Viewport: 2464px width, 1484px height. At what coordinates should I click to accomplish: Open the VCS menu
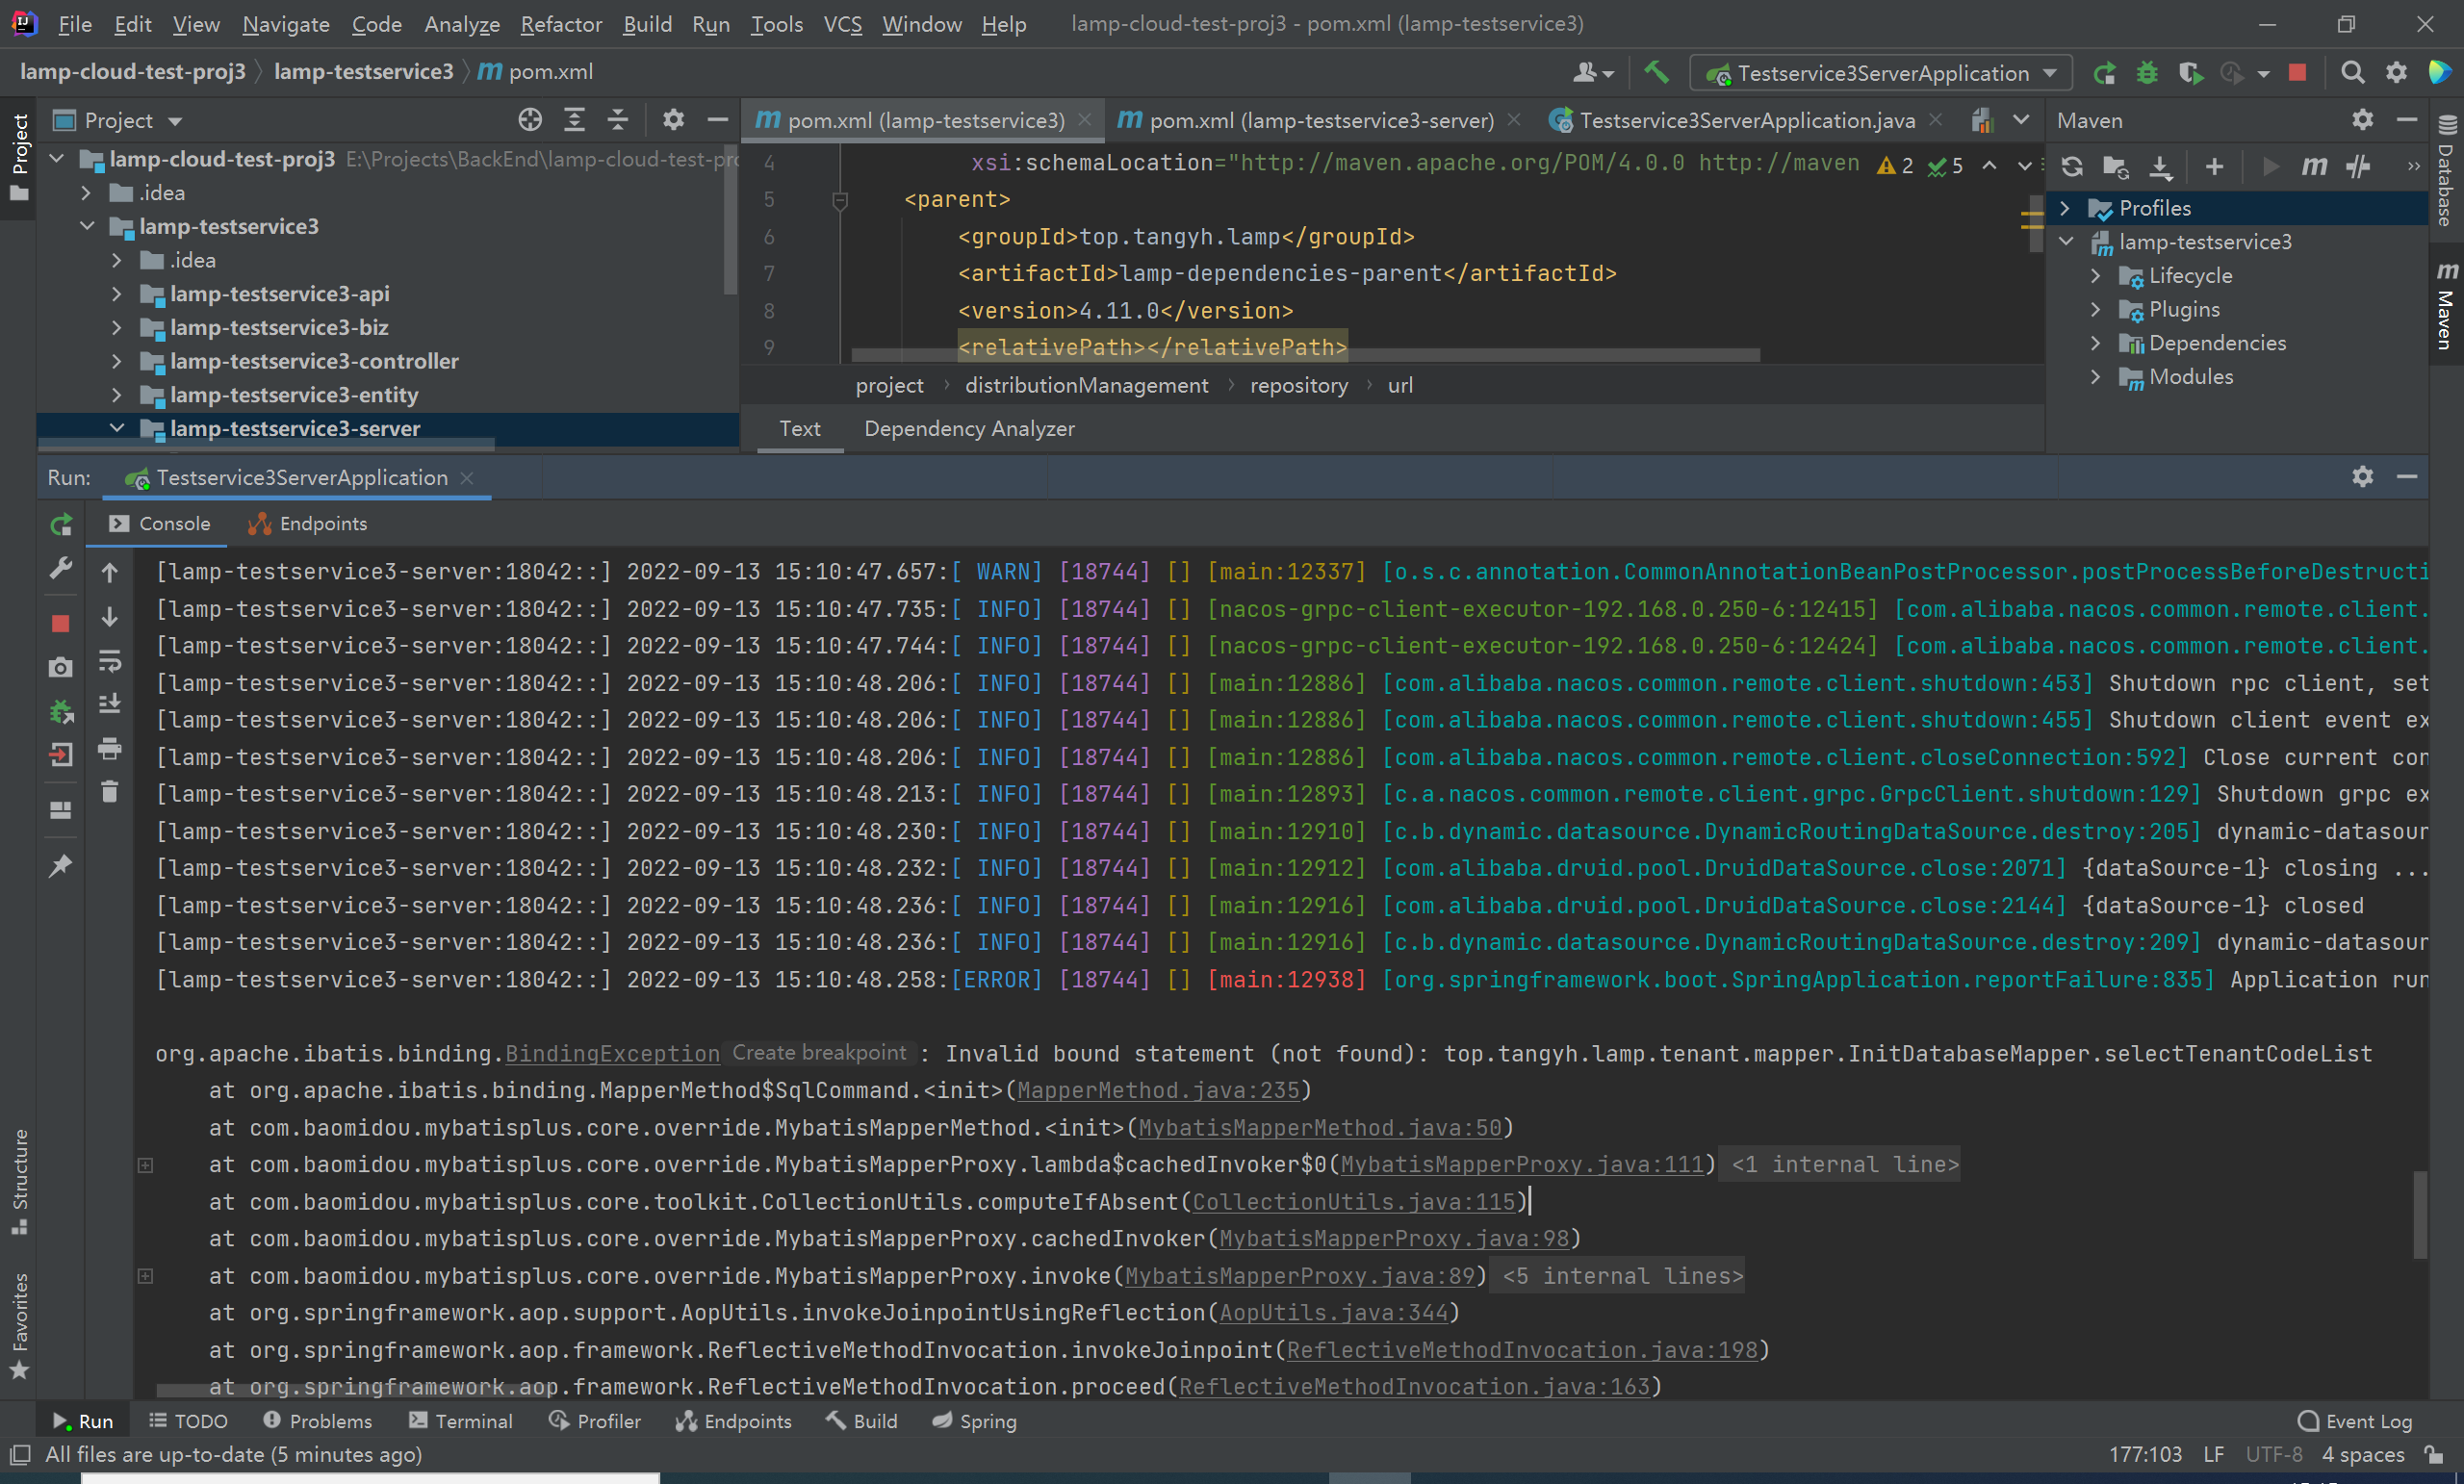(x=842, y=24)
